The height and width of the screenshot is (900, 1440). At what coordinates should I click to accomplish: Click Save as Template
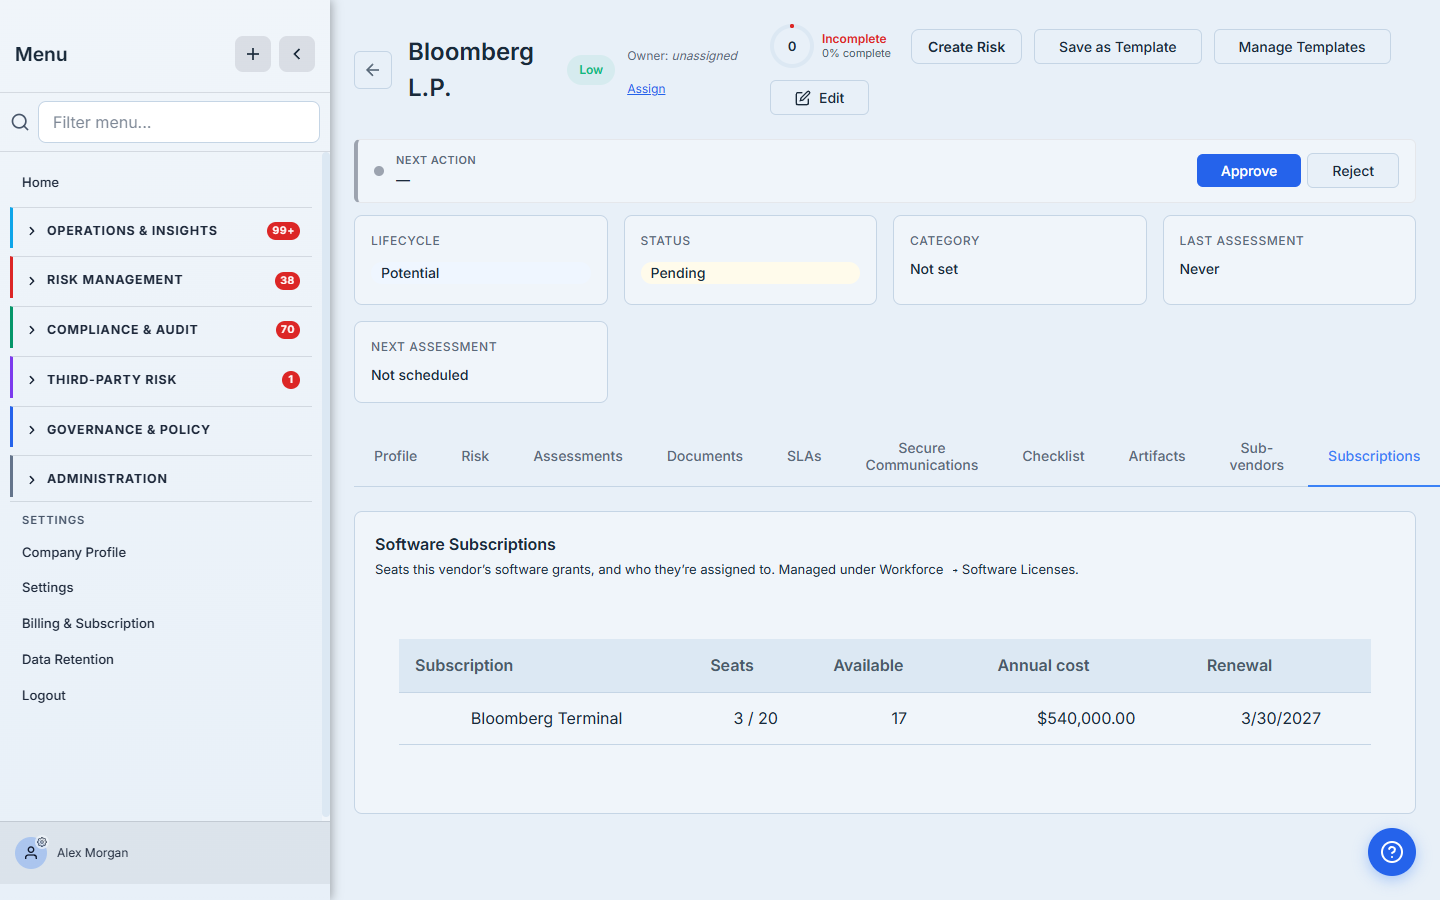point(1117,47)
